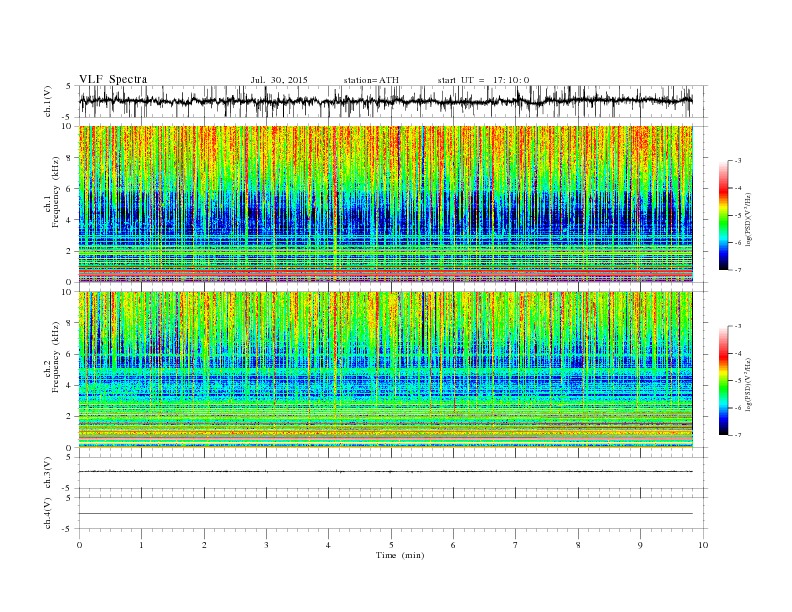The height and width of the screenshot is (612, 792).
Task: Click time axis tick label "7"
Action: click(x=516, y=545)
